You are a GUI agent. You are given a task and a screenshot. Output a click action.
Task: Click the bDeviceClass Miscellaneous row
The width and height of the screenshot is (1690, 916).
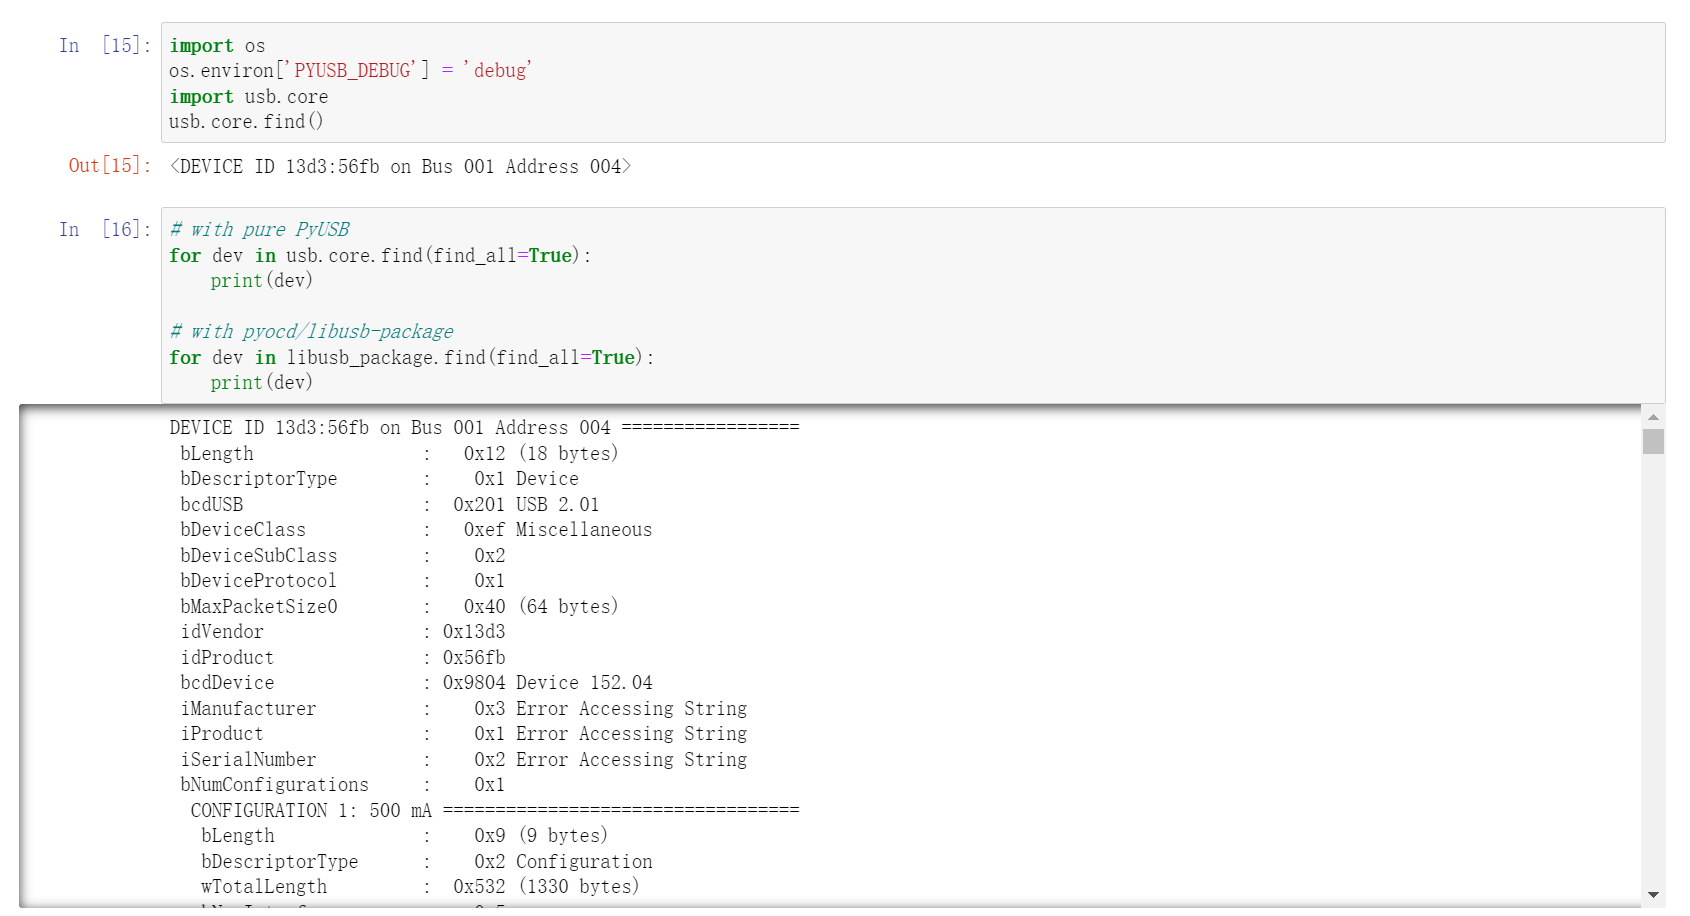click(416, 530)
